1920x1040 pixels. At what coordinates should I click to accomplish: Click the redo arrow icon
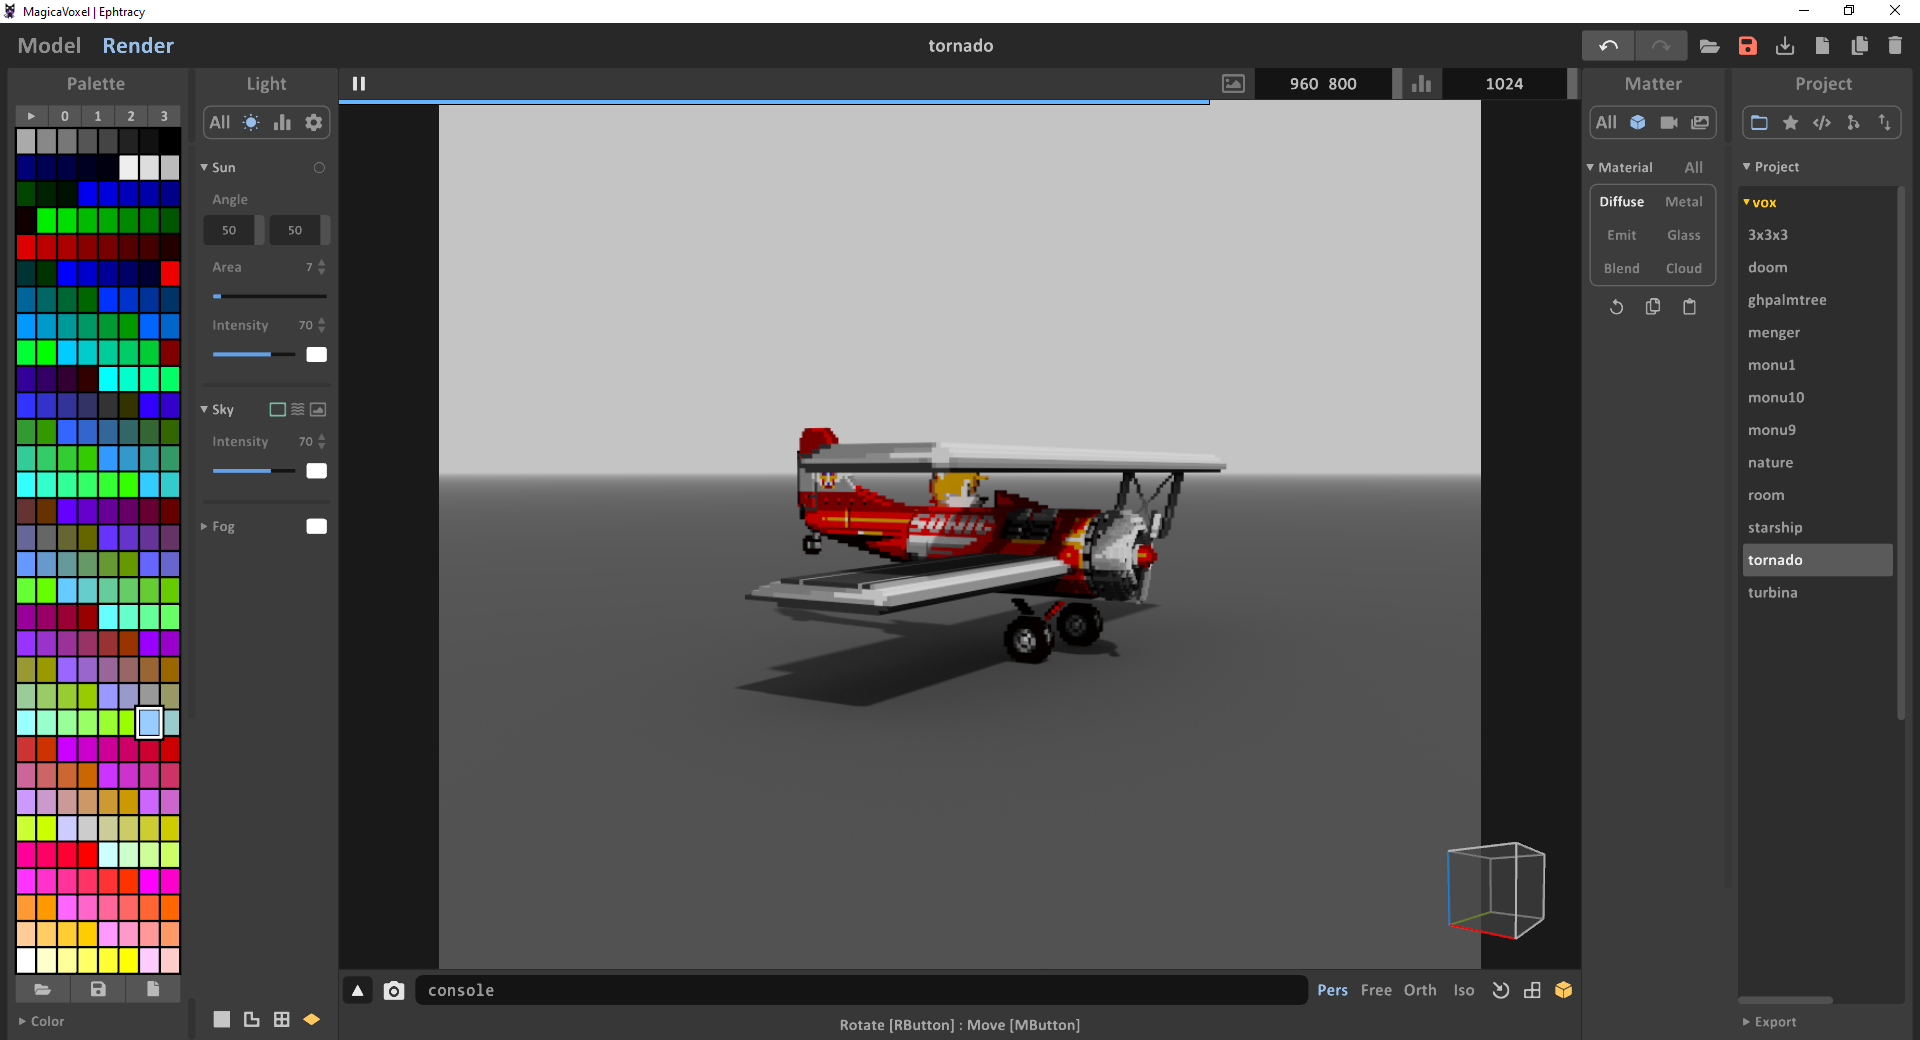(x=1661, y=46)
